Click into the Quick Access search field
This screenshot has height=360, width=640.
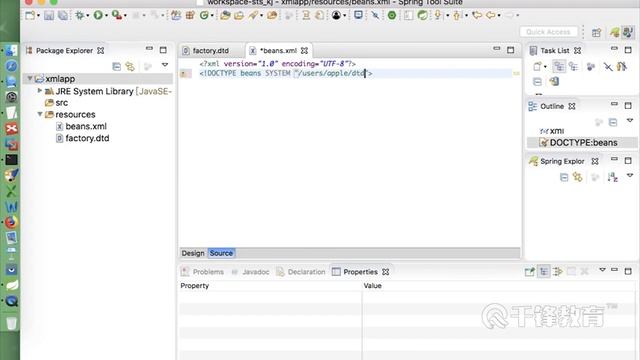548,32
